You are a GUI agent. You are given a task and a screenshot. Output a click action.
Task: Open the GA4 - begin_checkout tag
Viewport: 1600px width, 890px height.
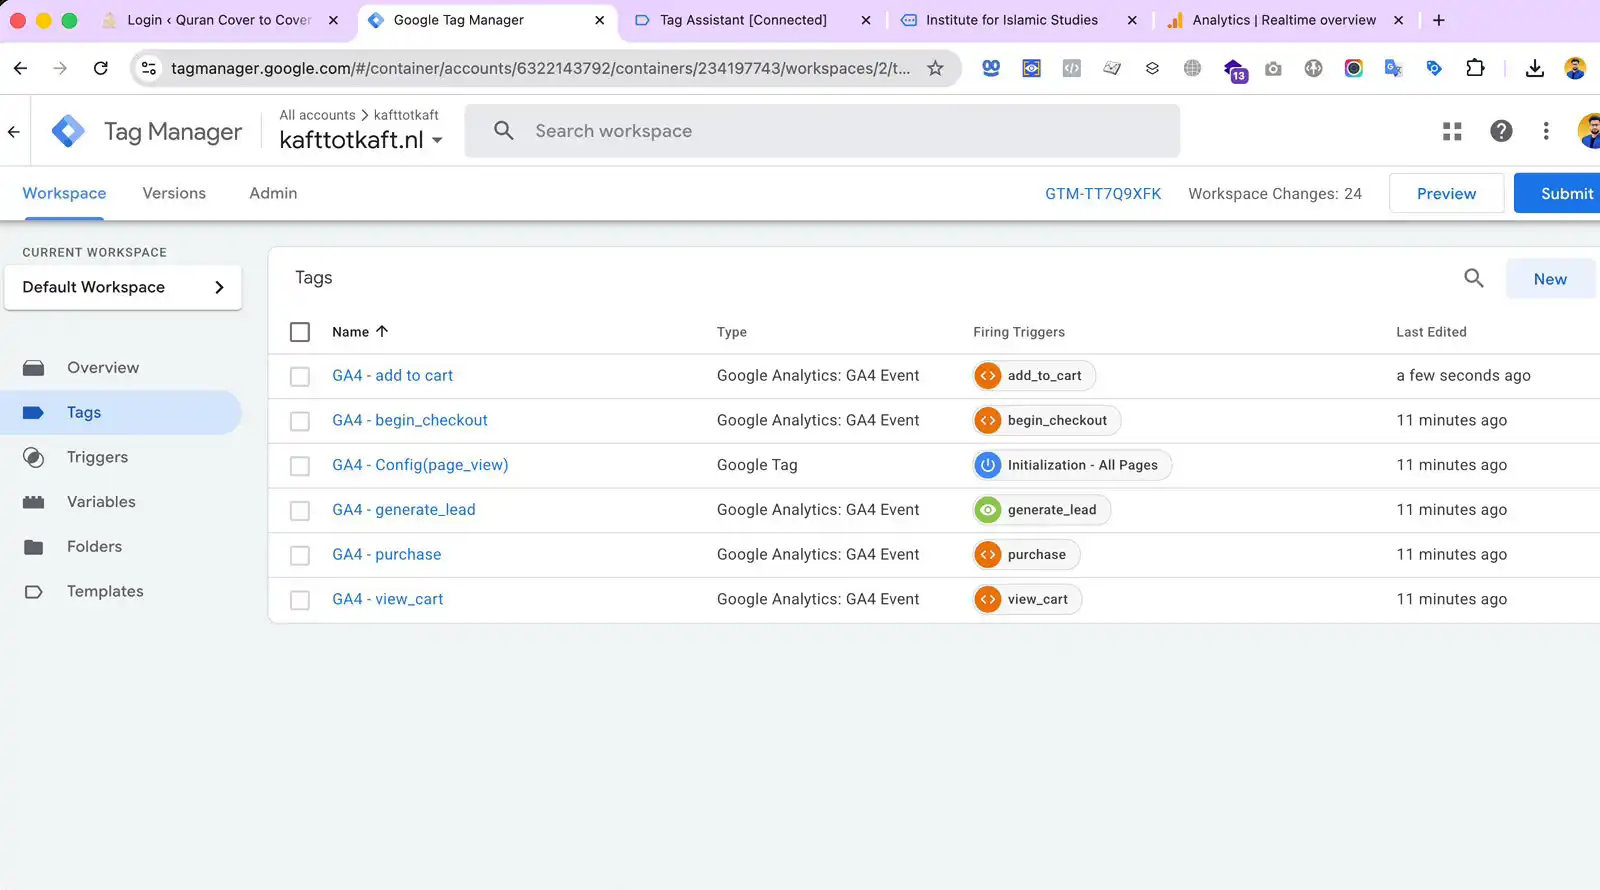click(410, 421)
